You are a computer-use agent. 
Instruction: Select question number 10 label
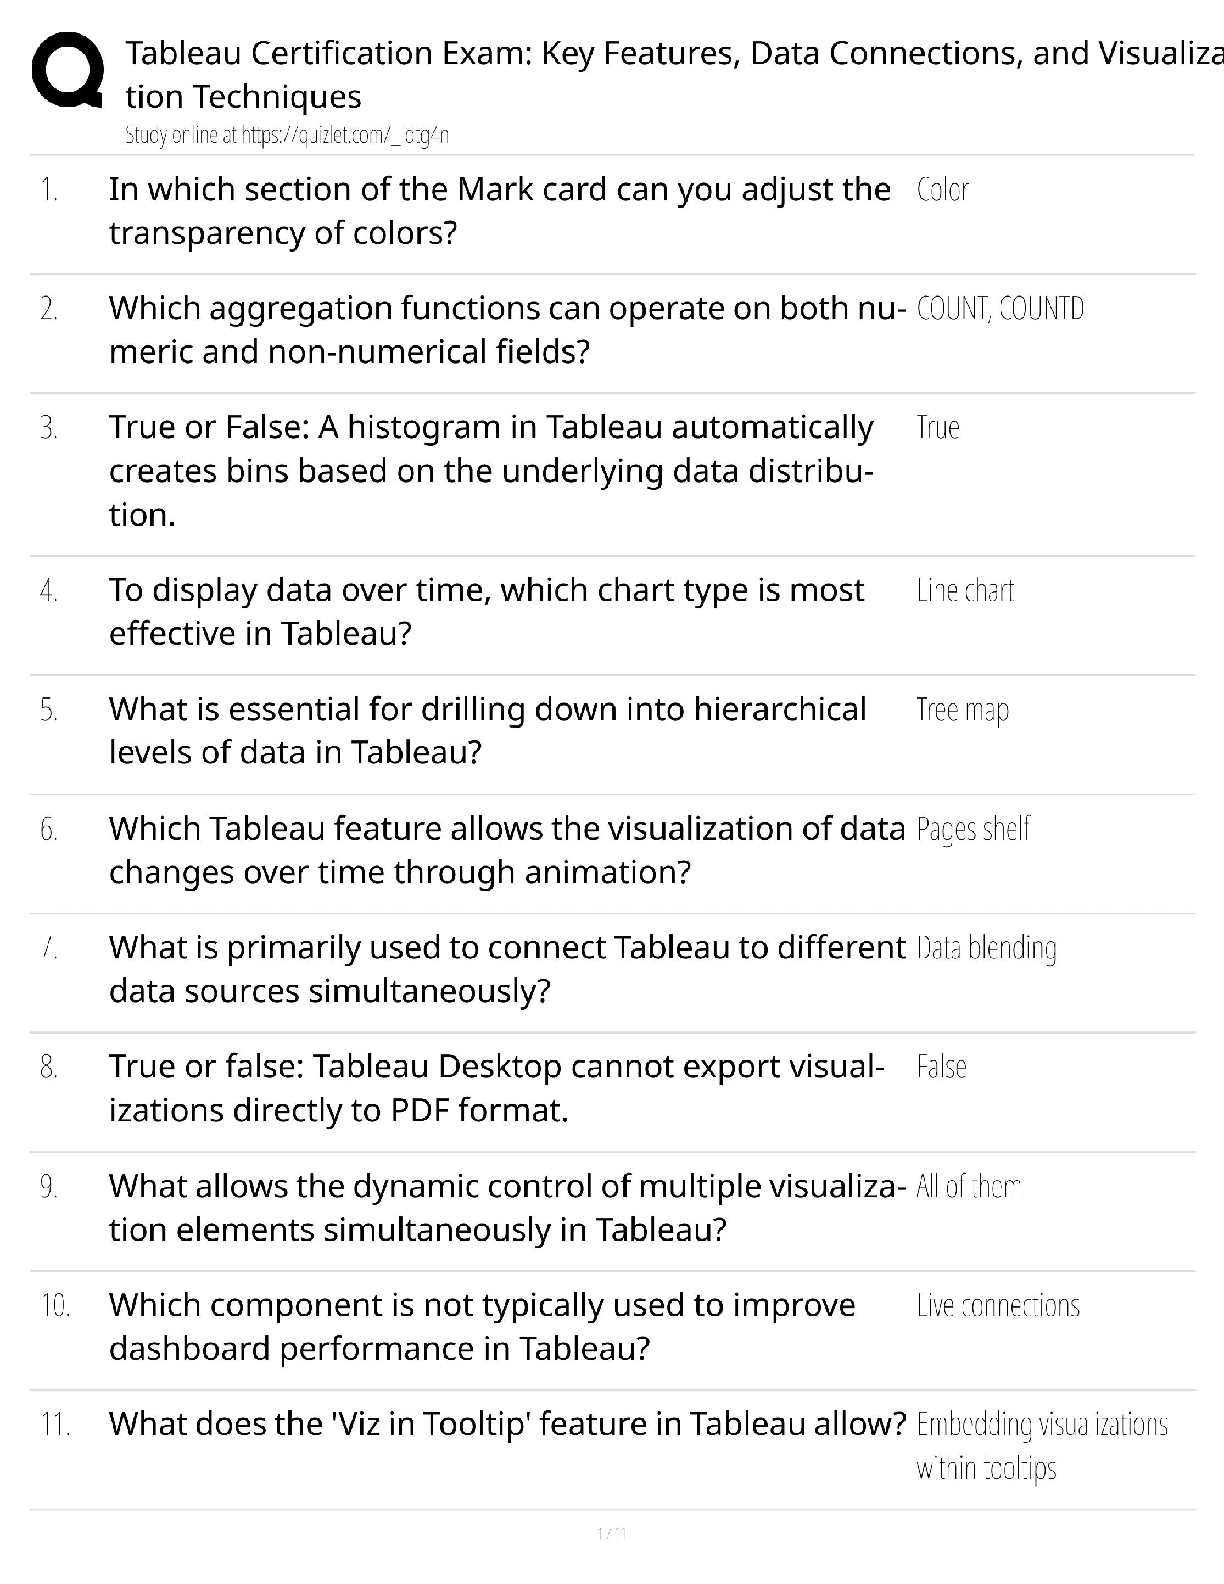coord(56,1305)
